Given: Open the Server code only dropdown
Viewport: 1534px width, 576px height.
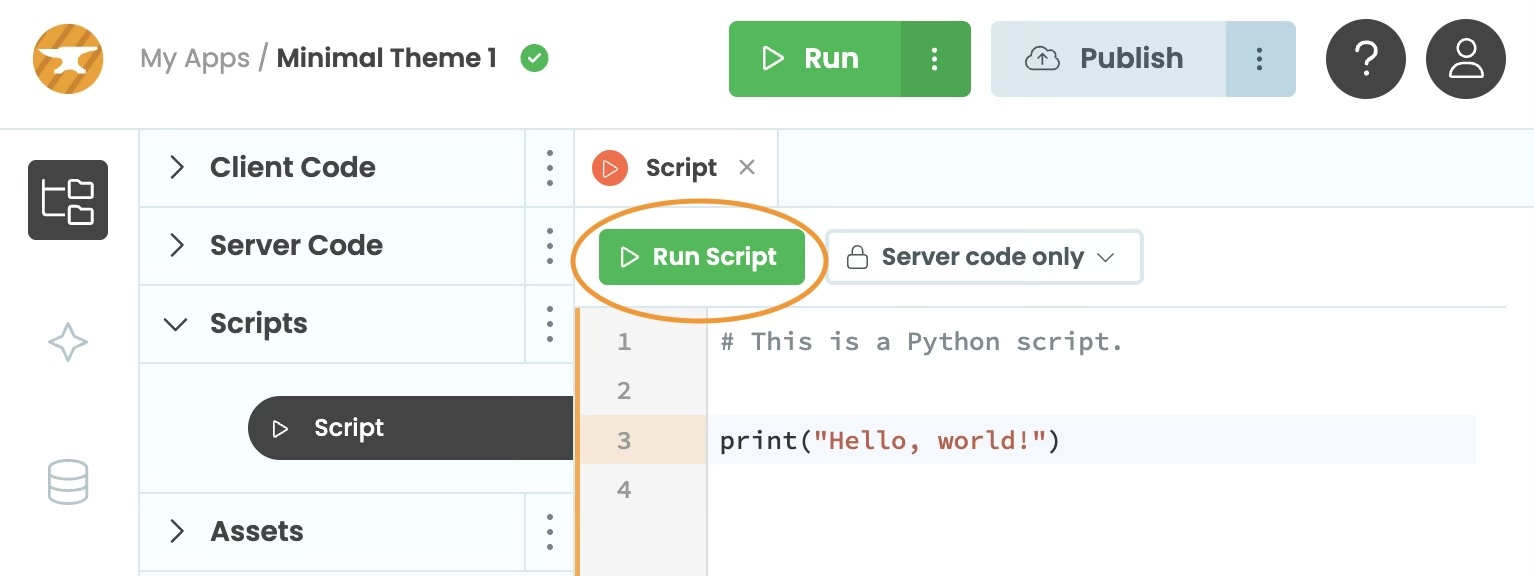Looking at the screenshot, I should click(984, 258).
